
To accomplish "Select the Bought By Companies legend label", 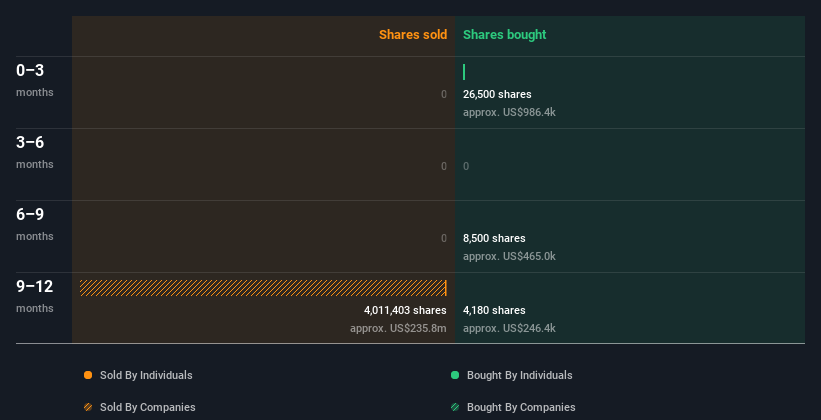I will (521, 407).
